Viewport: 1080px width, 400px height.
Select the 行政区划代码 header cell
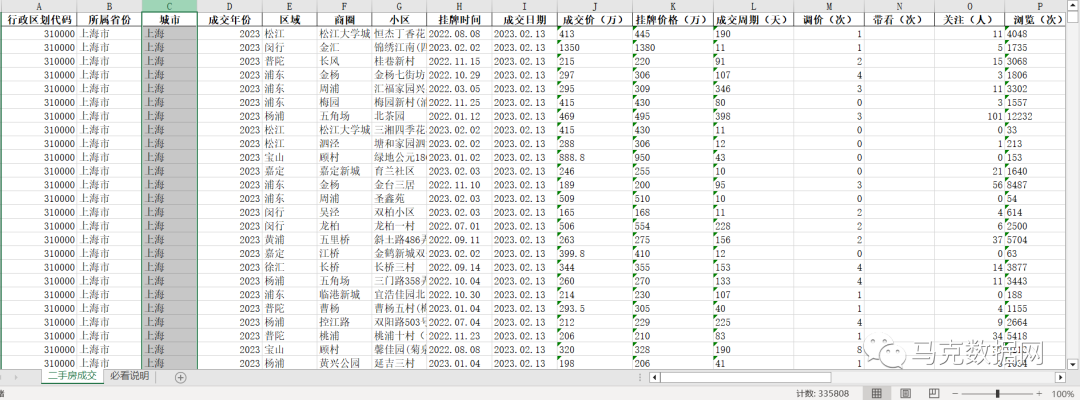39,20
